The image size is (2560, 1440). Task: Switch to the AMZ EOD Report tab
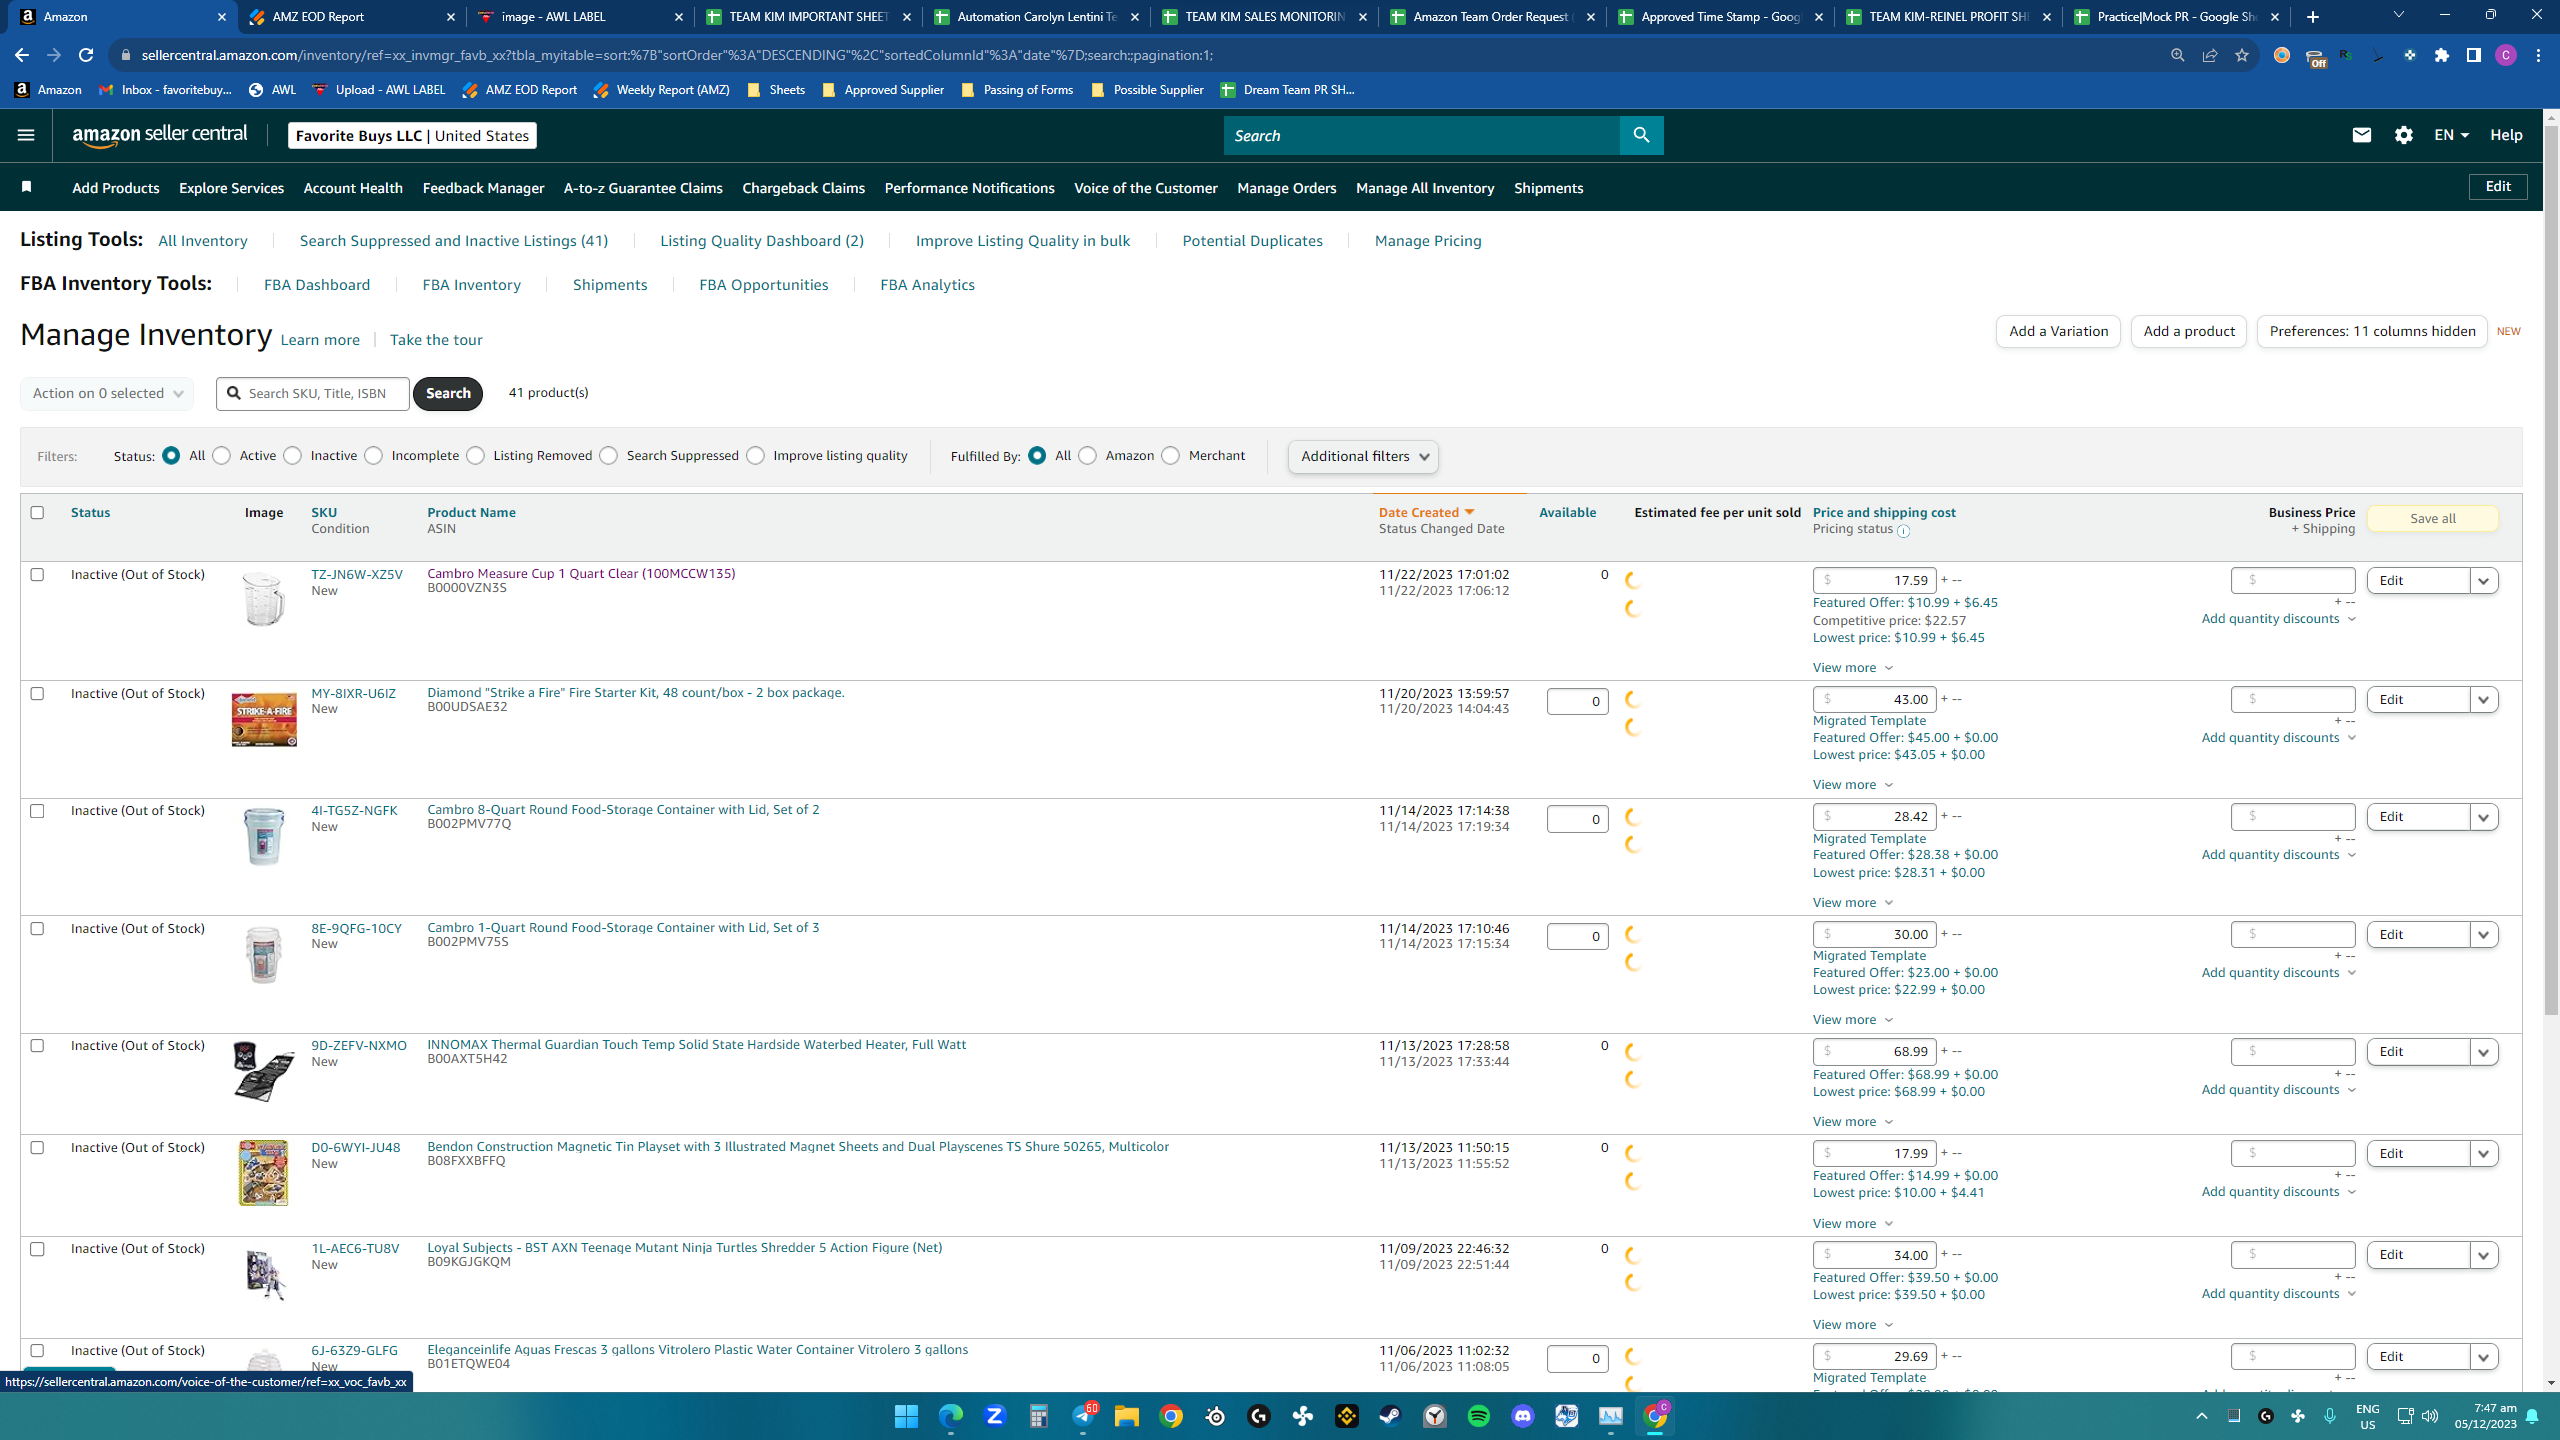pyautogui.click(x=352, y=17)
